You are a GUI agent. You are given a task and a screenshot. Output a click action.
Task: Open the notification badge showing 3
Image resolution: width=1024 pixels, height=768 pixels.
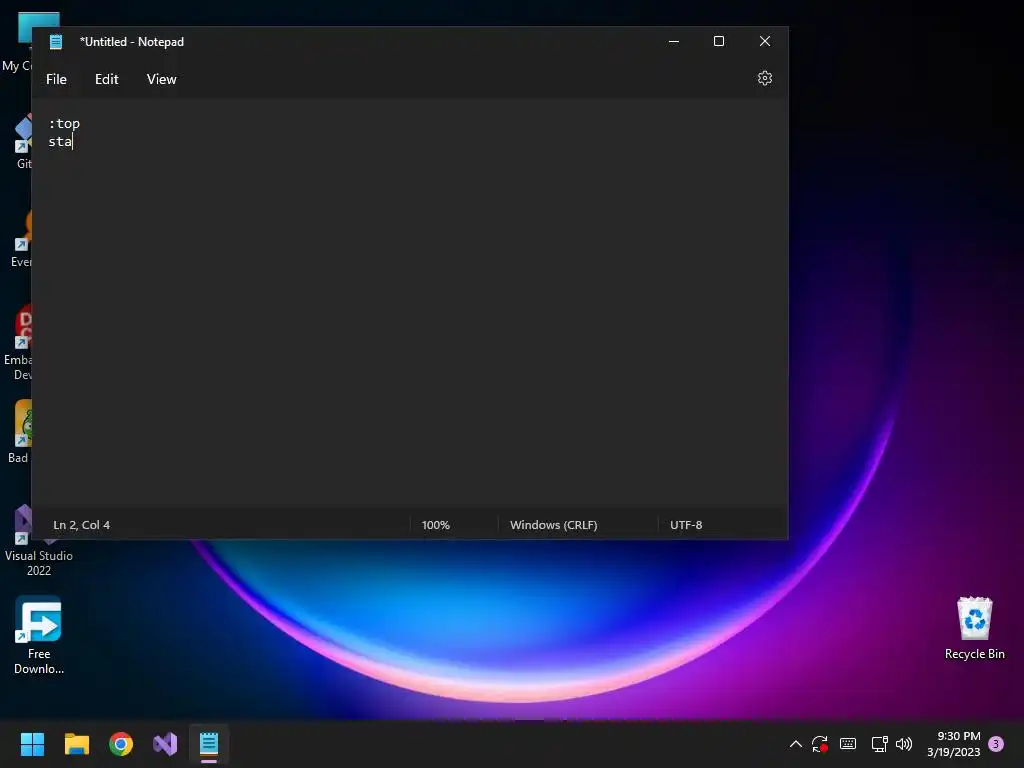(x=996, y=744)
